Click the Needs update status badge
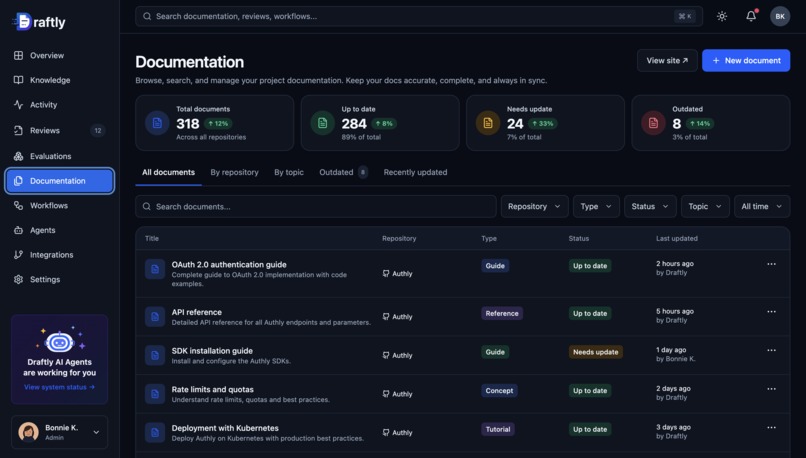 coord(595,352)
